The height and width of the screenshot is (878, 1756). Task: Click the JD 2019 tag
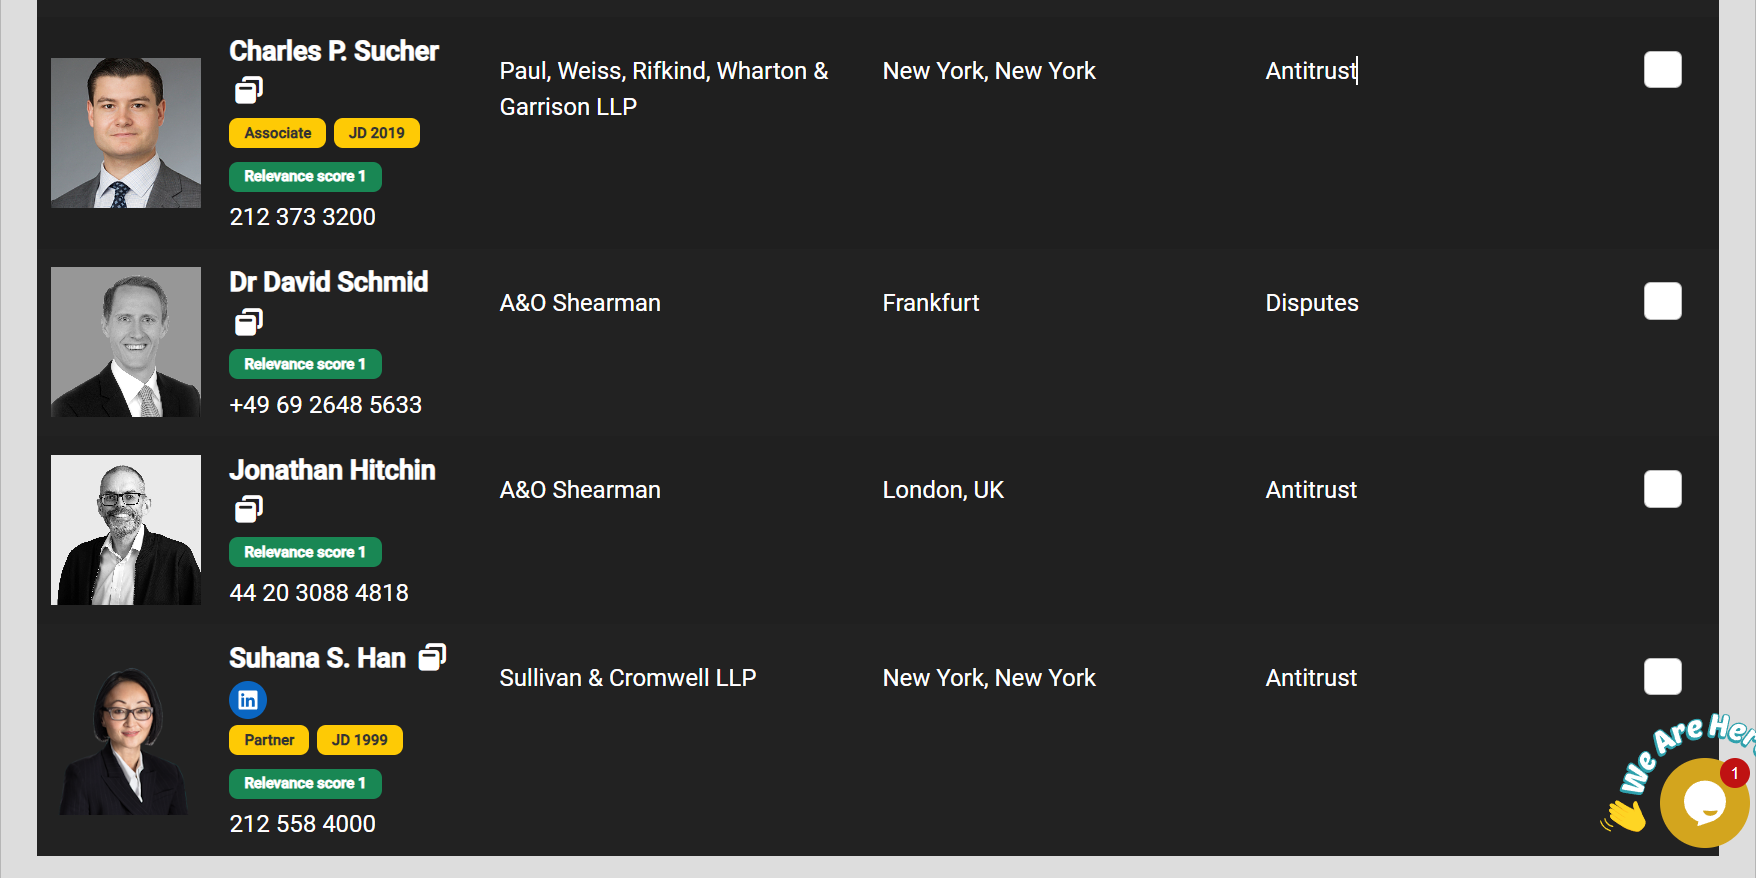pyautogui.click(x=376, y=133)
